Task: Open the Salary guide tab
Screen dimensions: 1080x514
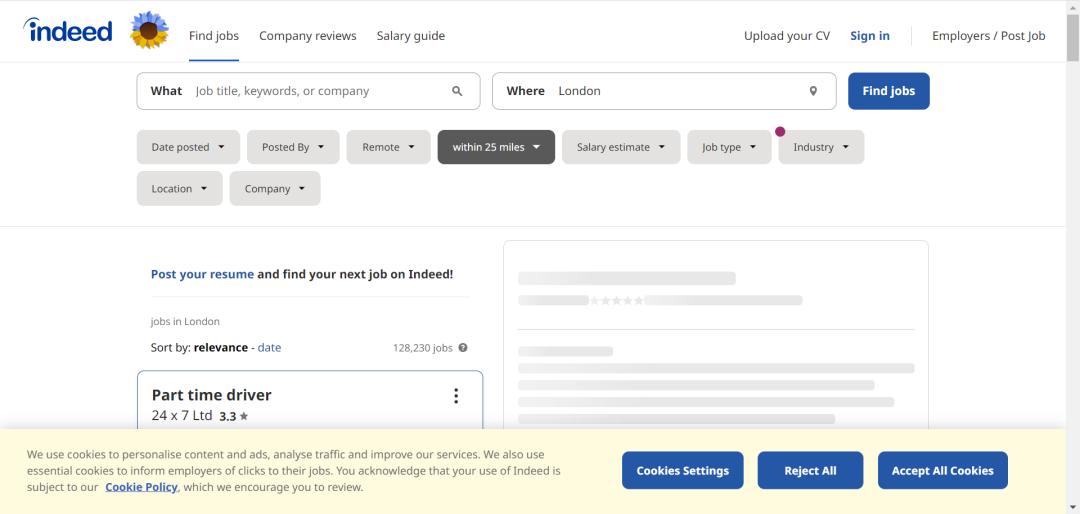Action: coord(411,36)
